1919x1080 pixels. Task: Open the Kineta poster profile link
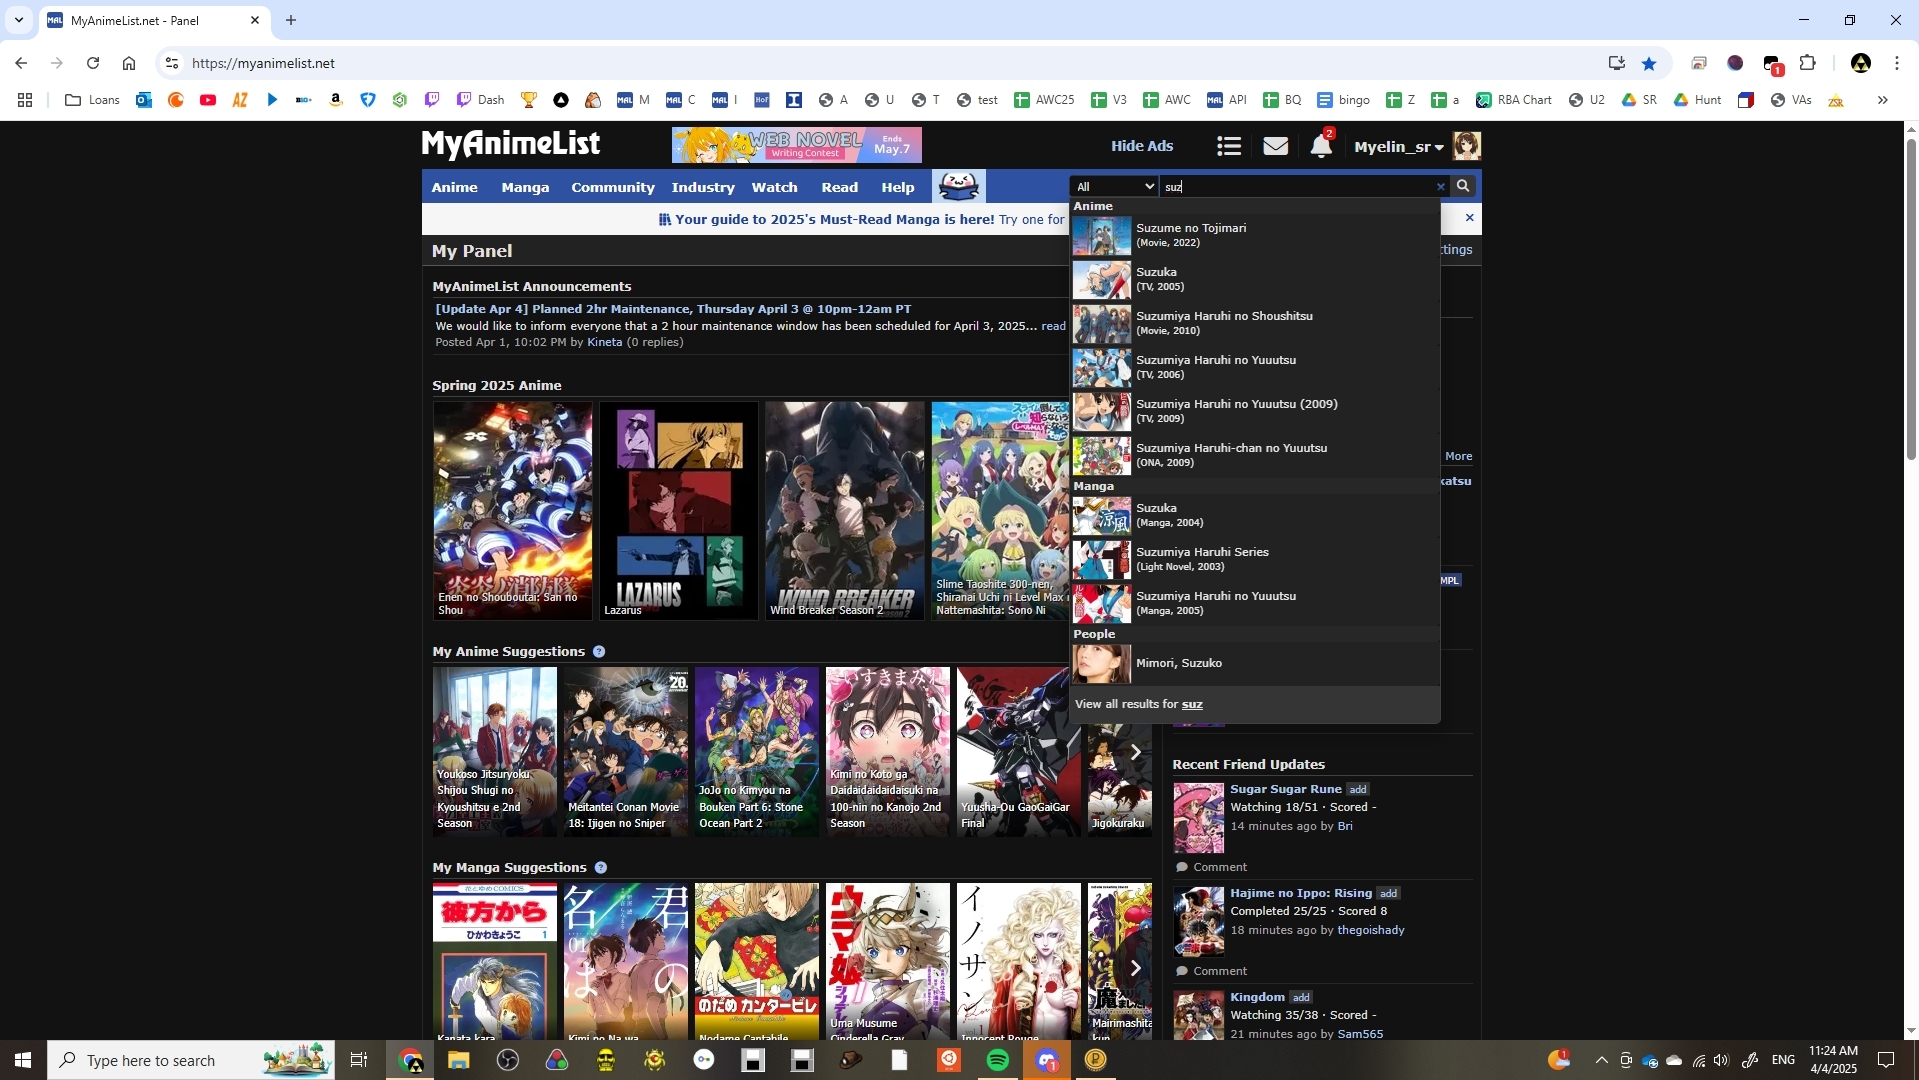(604, 342)
